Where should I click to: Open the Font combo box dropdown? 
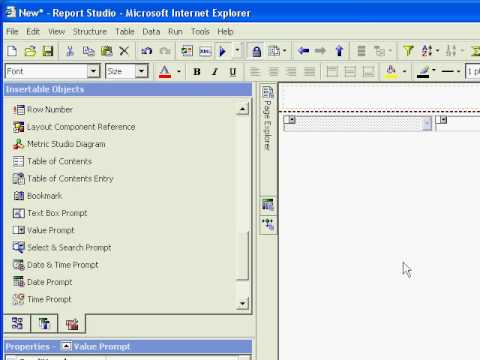coord(93,71)
